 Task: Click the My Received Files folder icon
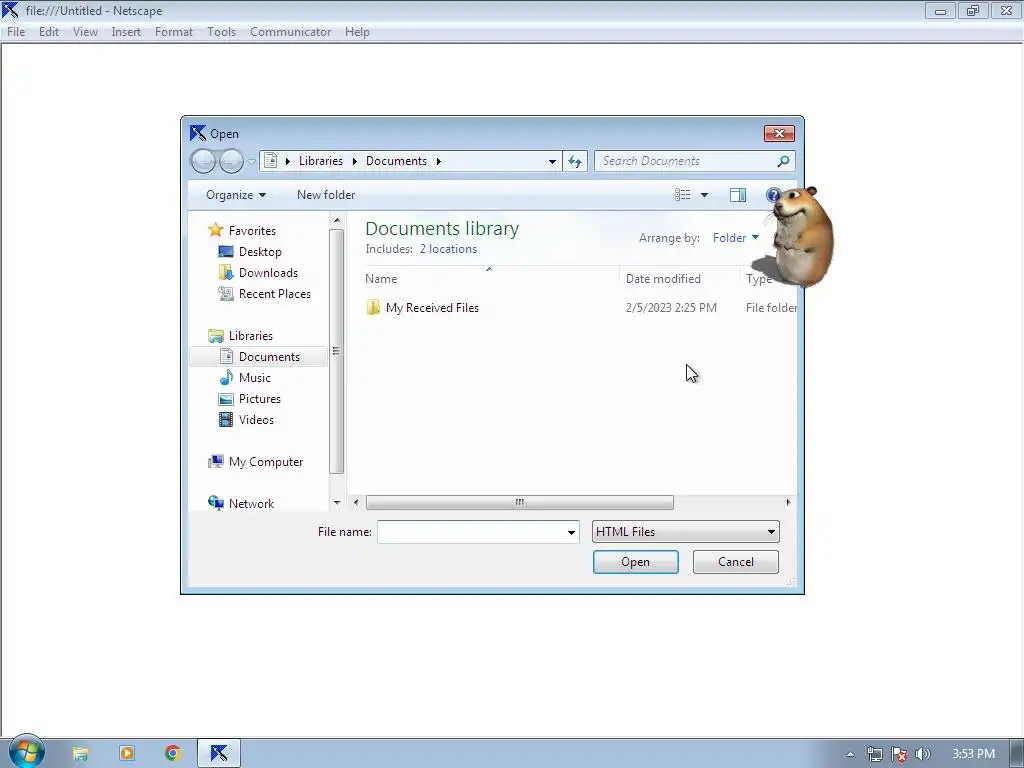click(x=373, y=308)
